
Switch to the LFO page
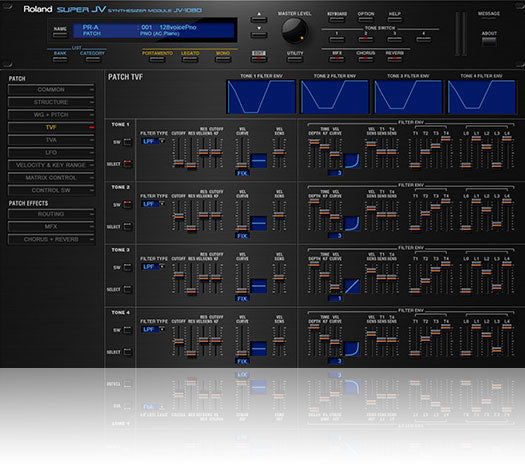[51, 153]
